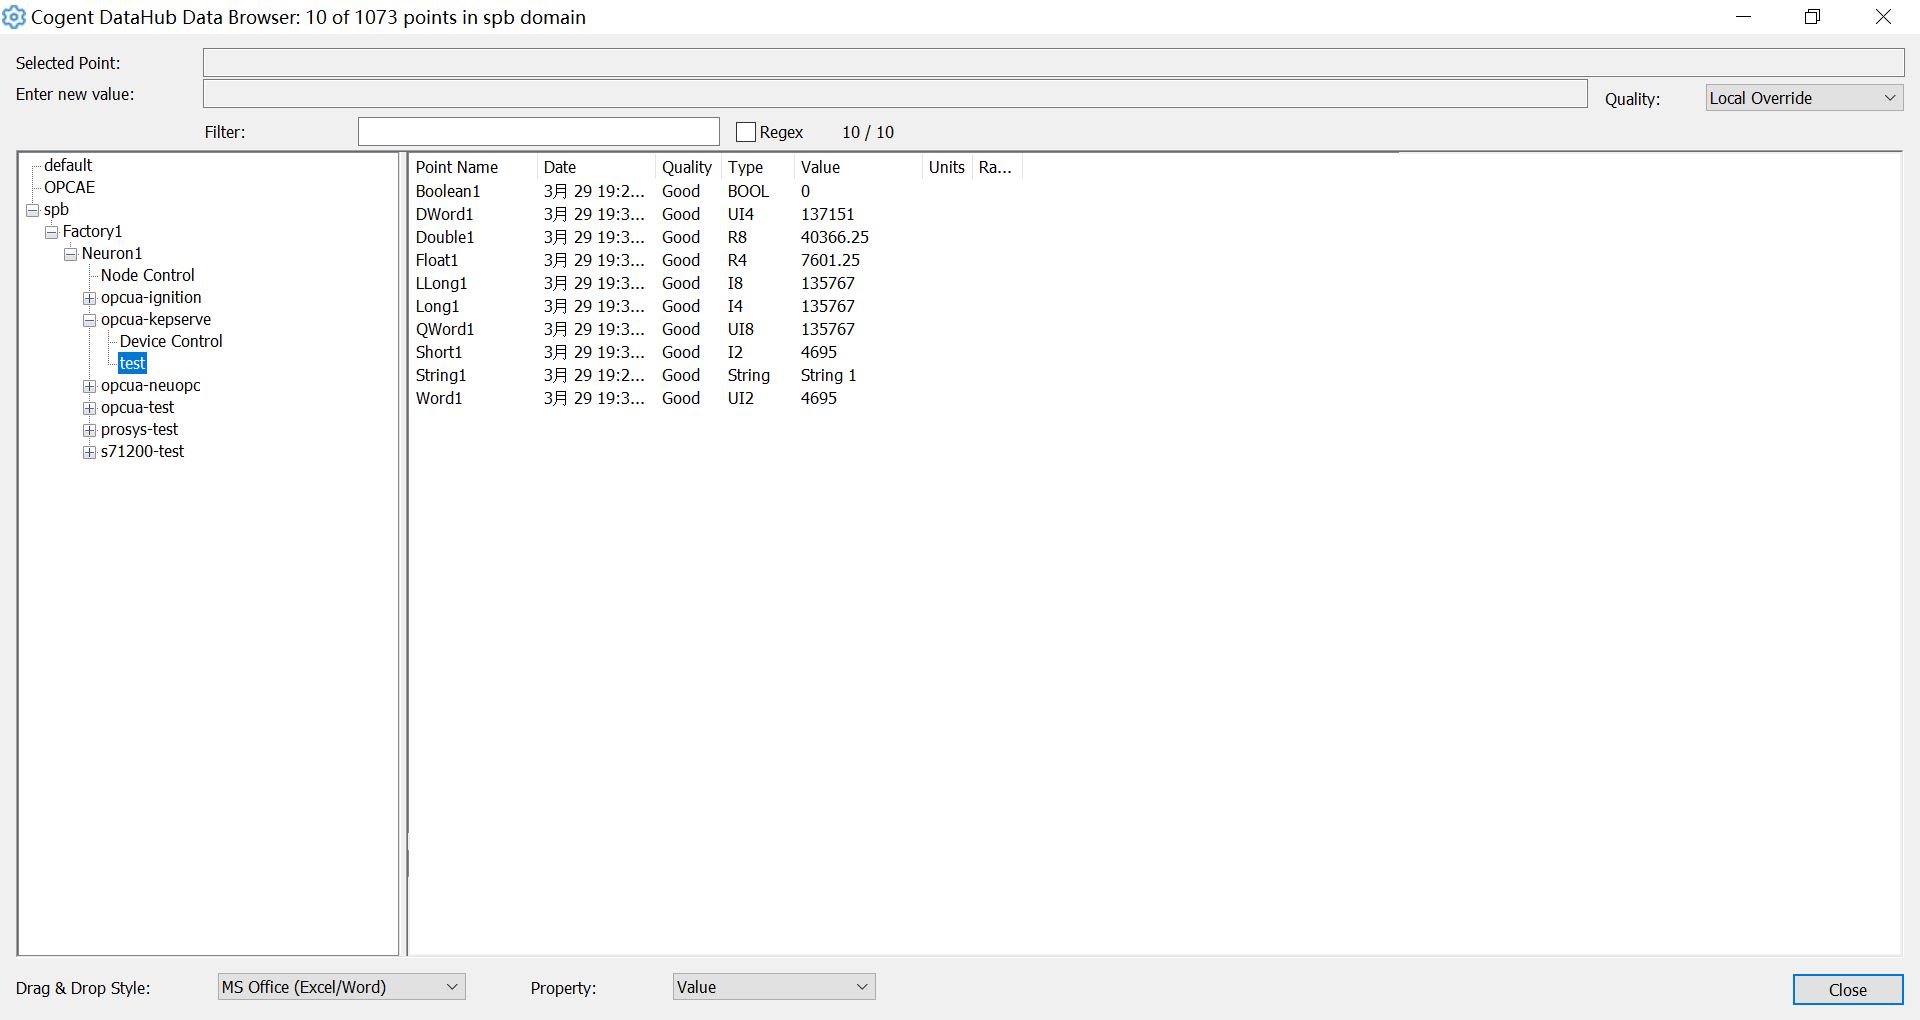Viewport: 1920px width, 1020px height.
Task: Open the Quality dropdown
Action: [1803, 98]
